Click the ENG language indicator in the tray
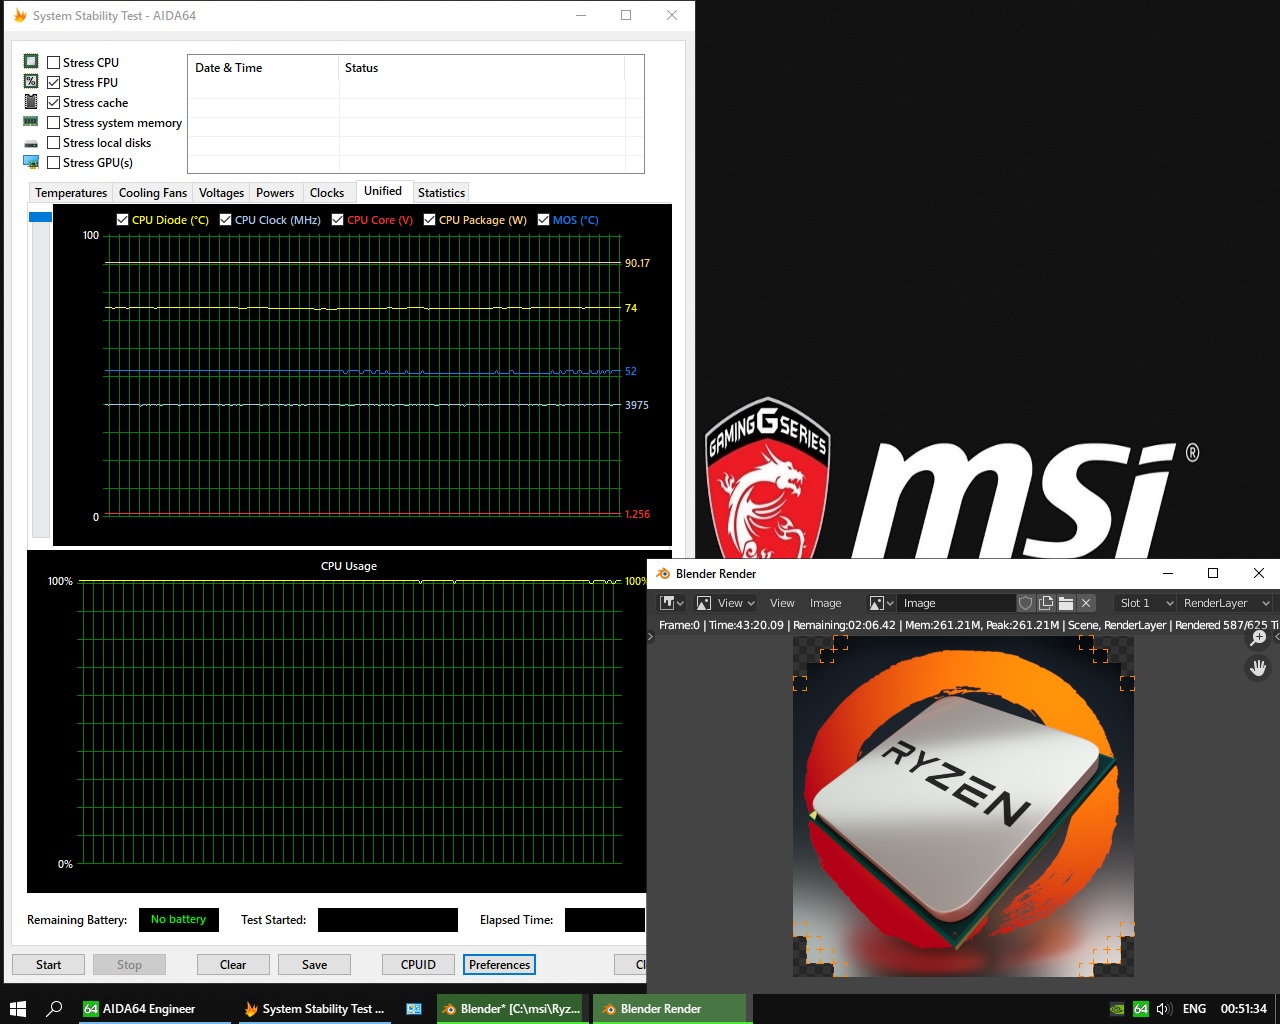Viewport: 1280px width, 1024px height. [x=1194, y=1009]
